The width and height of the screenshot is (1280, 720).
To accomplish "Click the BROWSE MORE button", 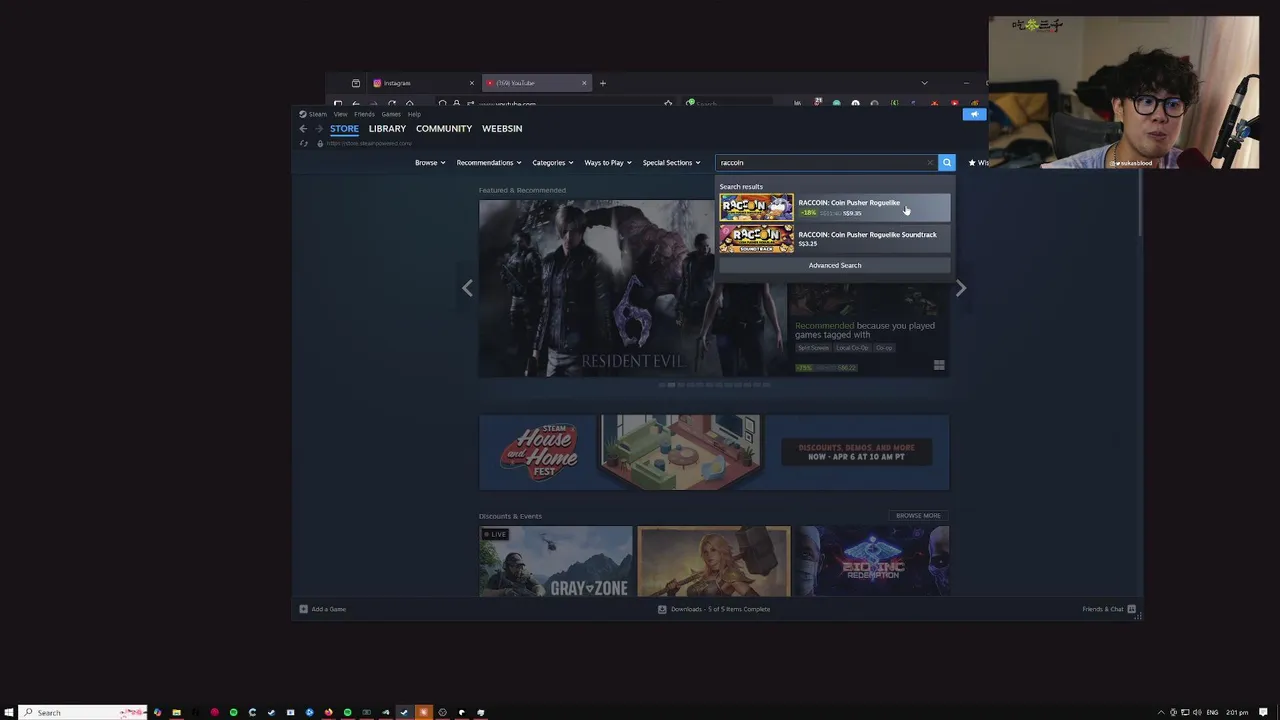I will coord(918,516).
